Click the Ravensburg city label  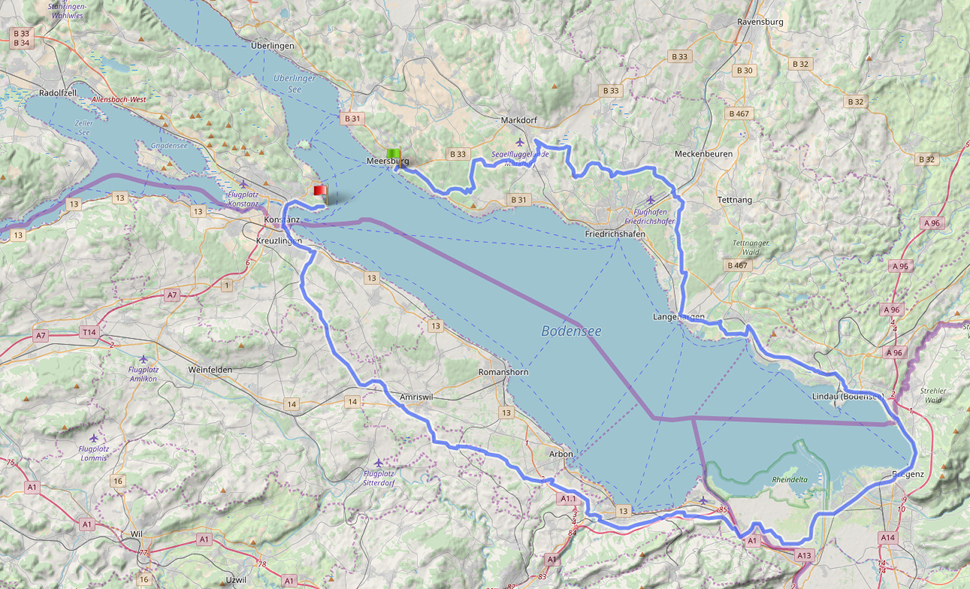click(x=760, y=22)
